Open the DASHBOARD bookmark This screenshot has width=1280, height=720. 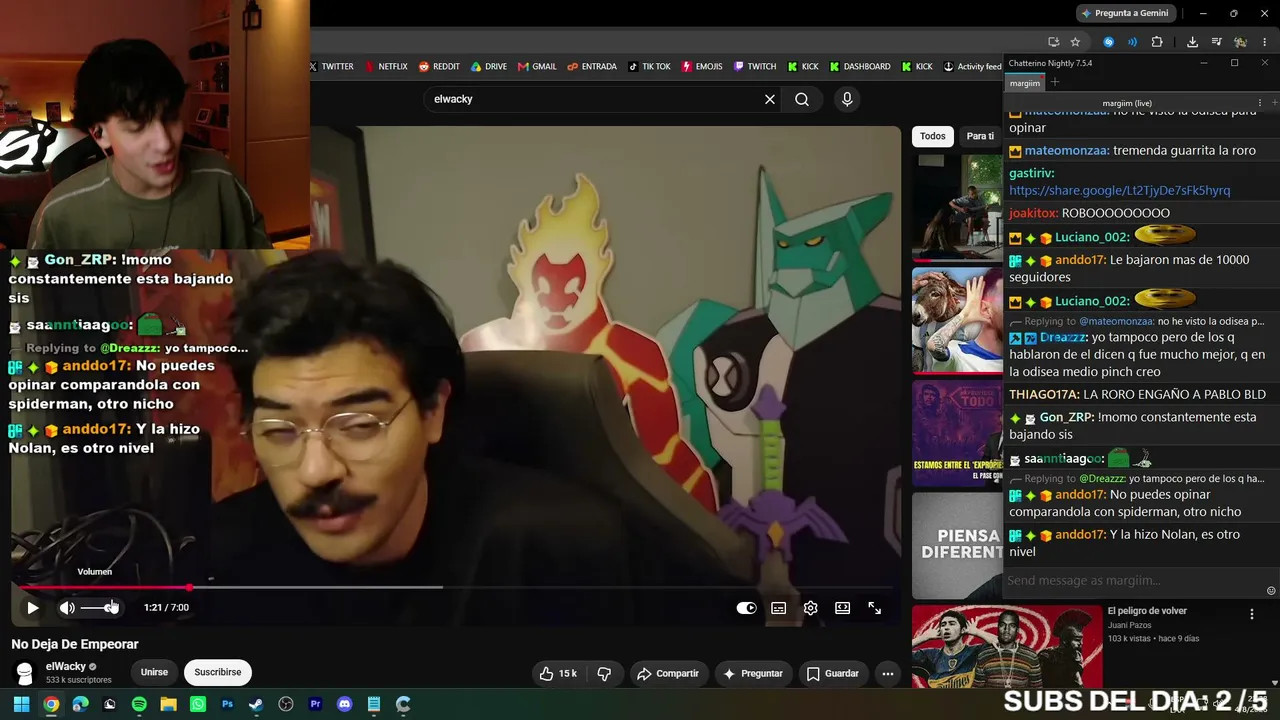[859, 67]
